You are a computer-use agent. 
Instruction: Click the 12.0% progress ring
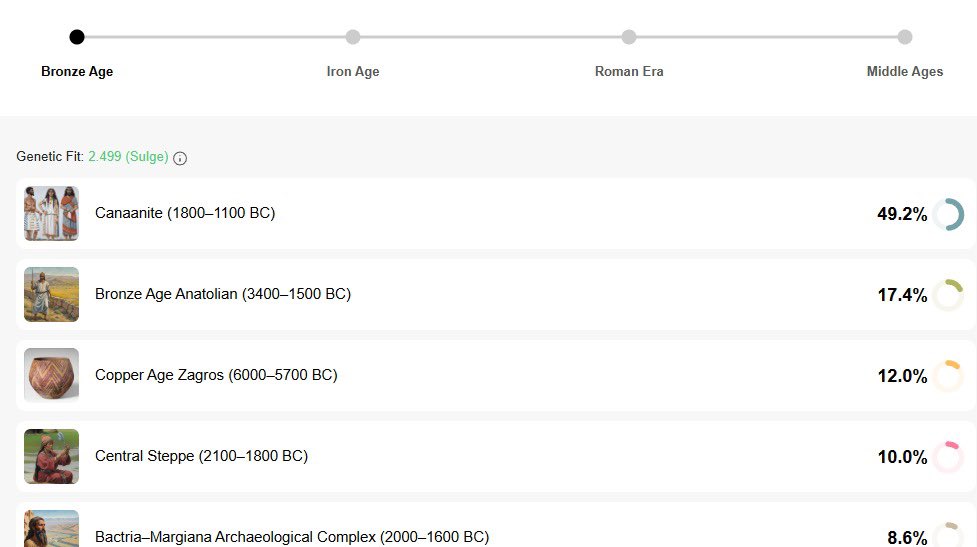(948, 376)
